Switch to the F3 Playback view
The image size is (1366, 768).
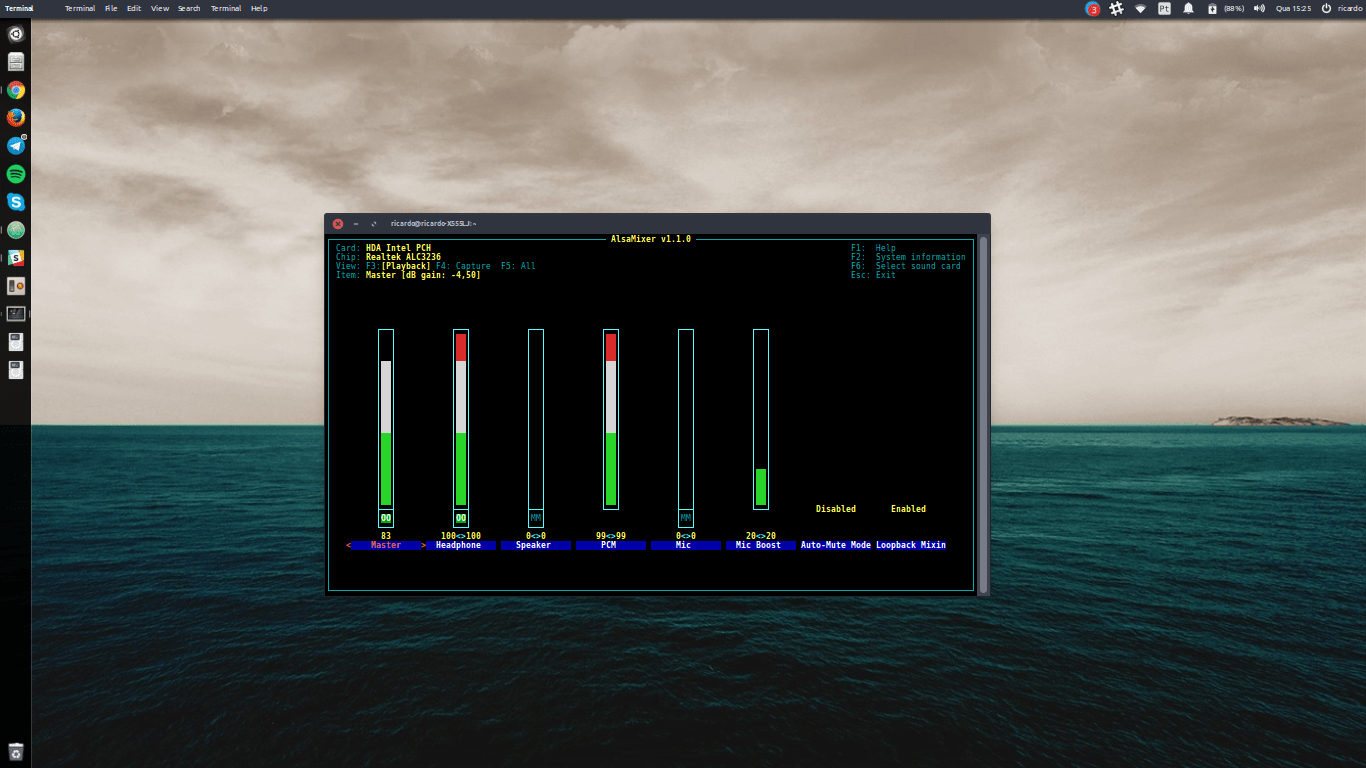click(x=398, y=266)
